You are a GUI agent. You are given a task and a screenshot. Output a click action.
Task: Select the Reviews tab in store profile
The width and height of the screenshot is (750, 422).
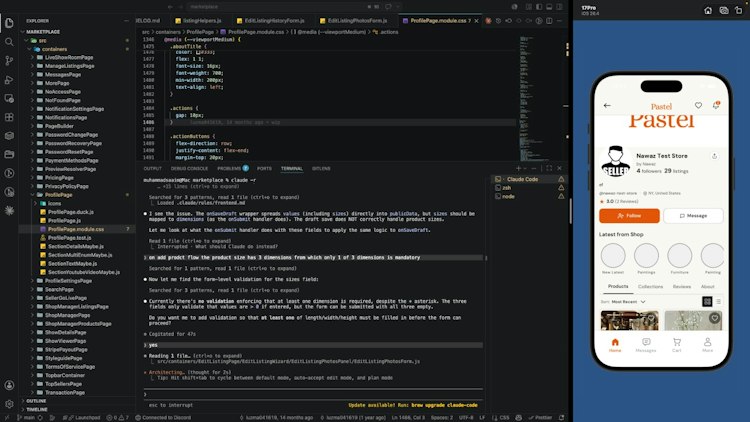tap(682, 287)
